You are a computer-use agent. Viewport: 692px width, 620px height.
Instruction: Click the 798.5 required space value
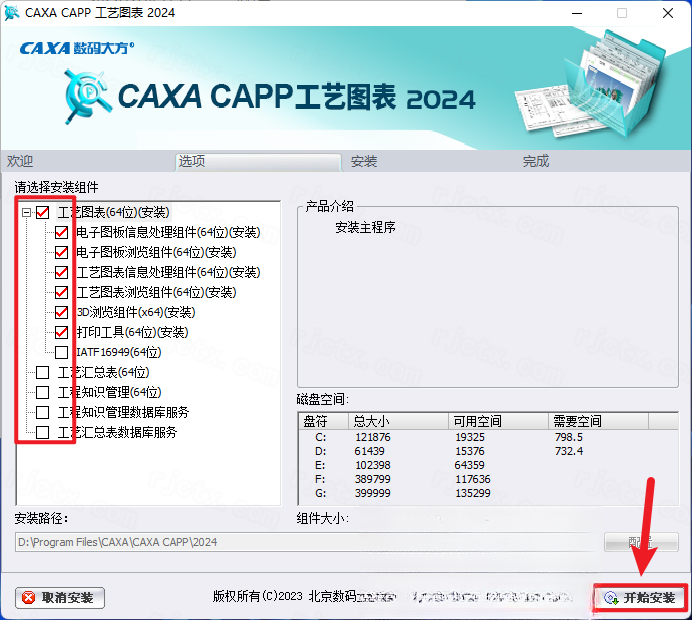tap(568, 437)
